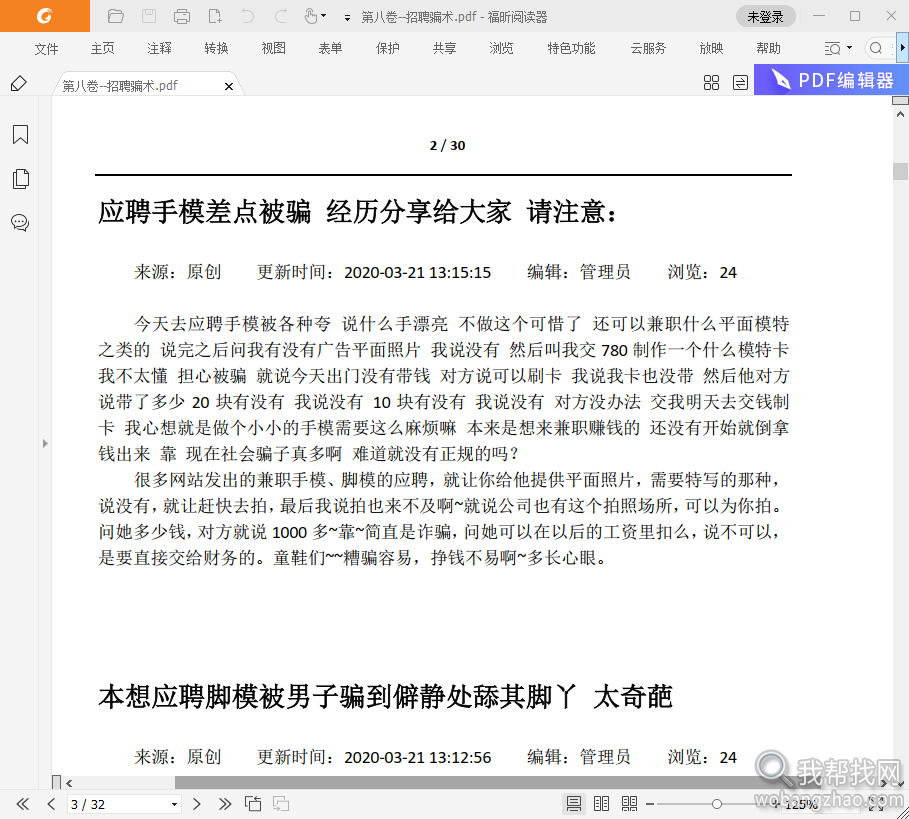
Task: Click the next view icon
Action: [281, 804]
